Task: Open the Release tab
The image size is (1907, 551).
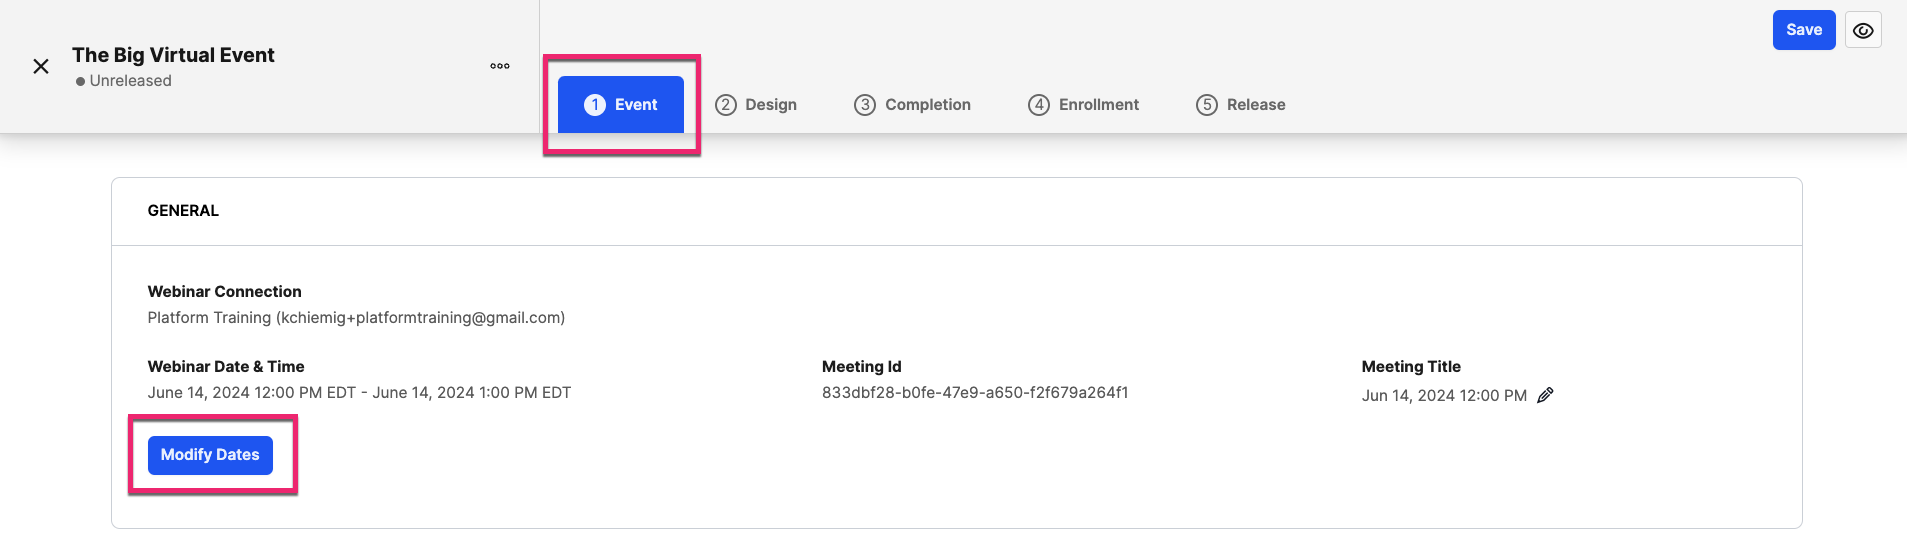Action: (1241, 105)
